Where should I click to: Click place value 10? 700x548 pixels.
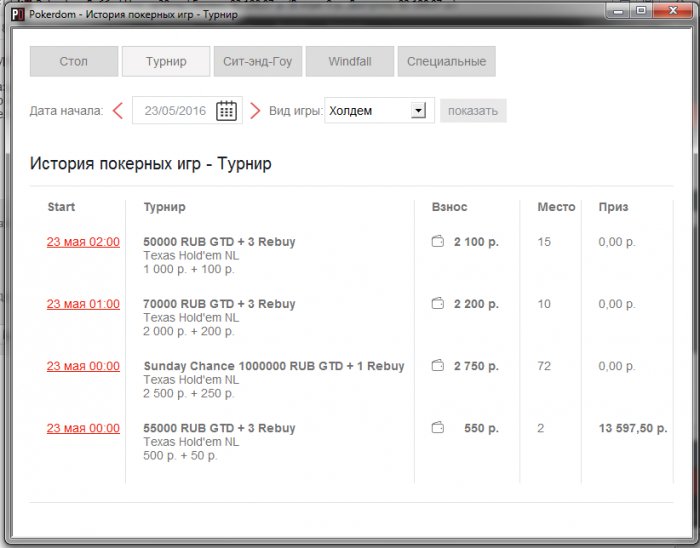click(x=544, y=304)
